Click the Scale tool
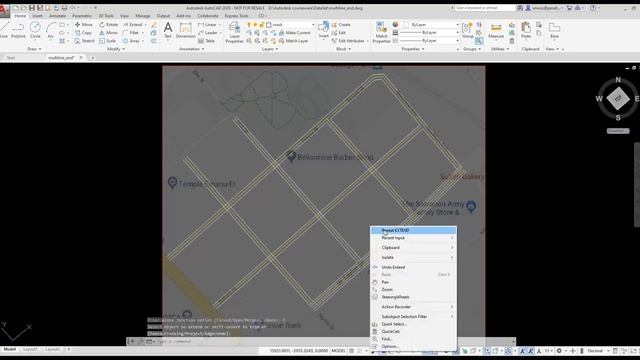The height and width of the screenshot is (360, 640). pos(107,41)
